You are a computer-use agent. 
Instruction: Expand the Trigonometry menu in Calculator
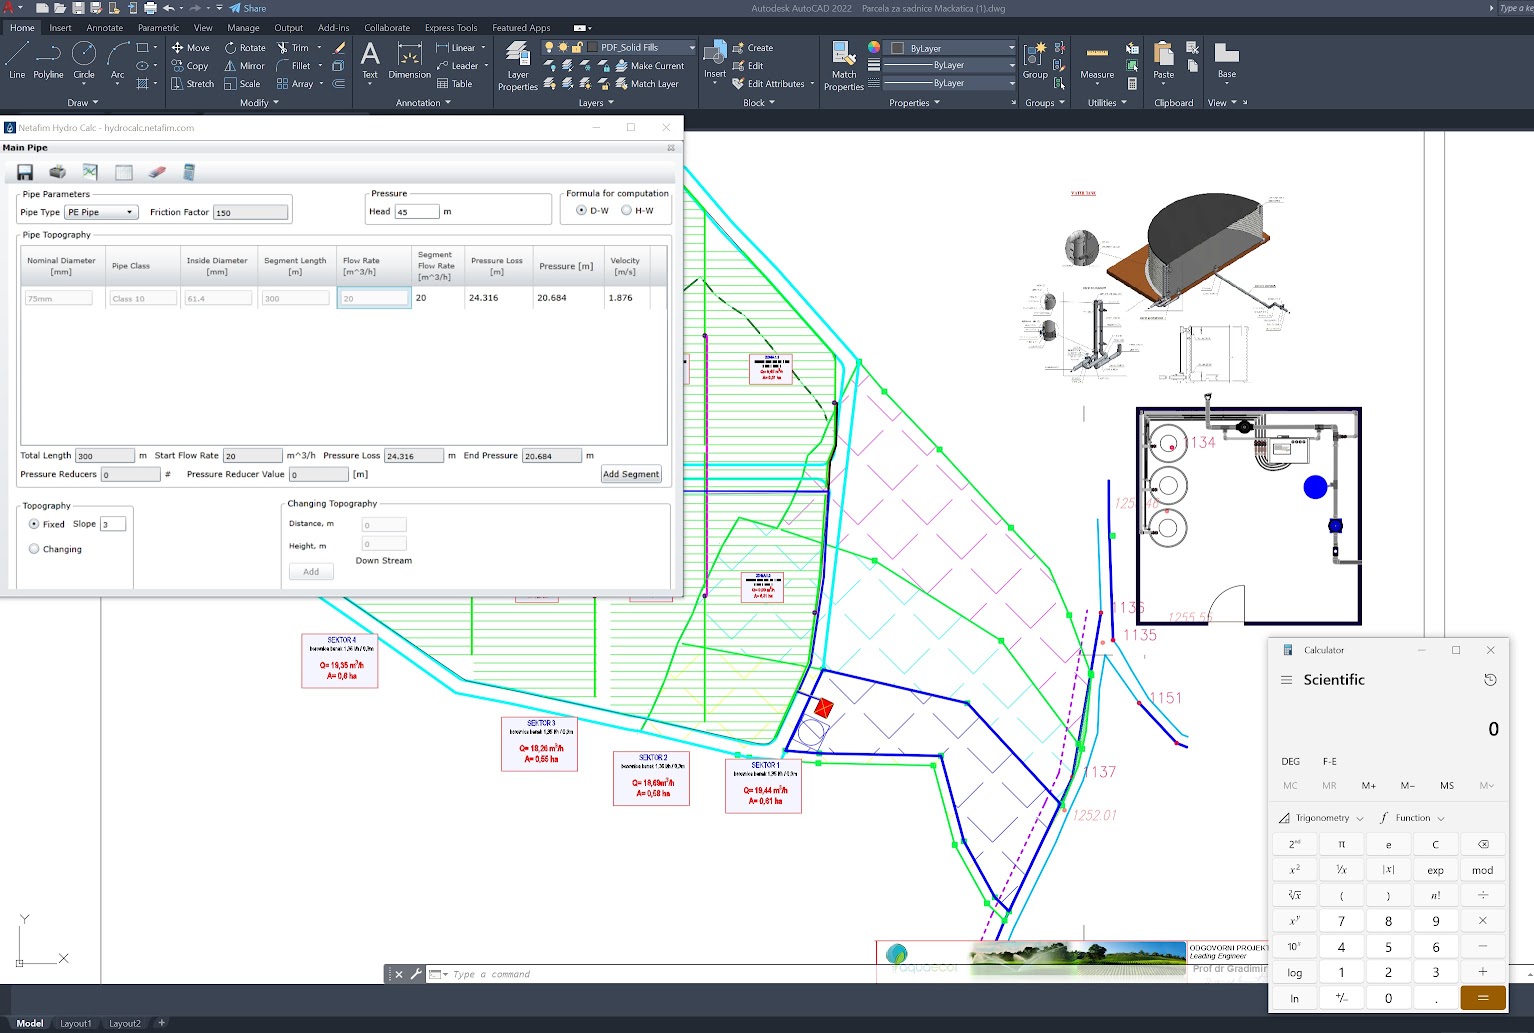click(x=1322, y=818)
